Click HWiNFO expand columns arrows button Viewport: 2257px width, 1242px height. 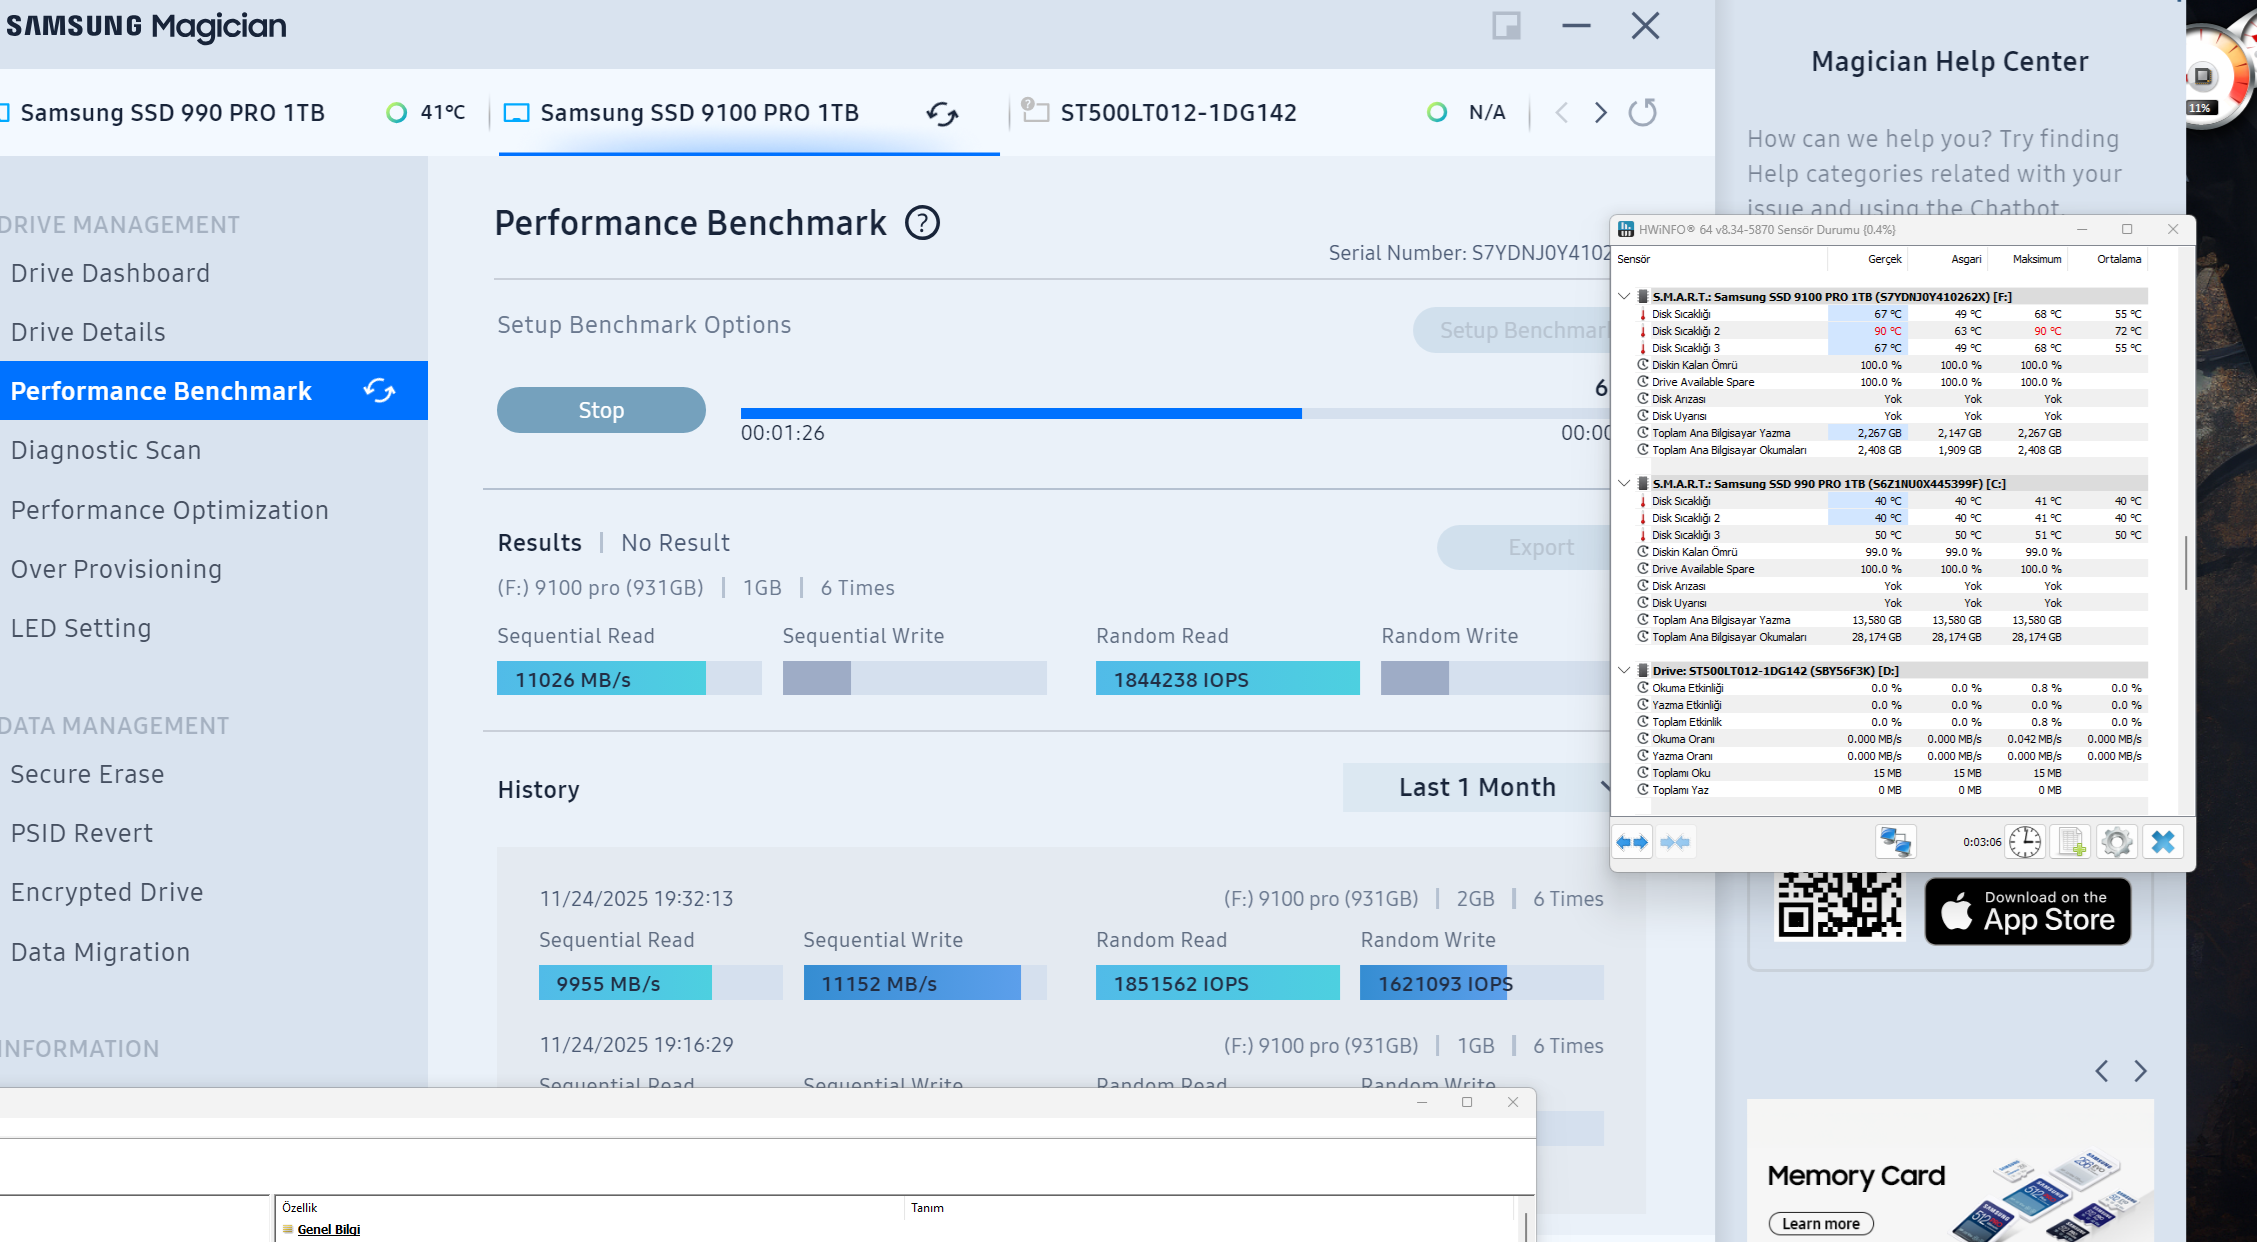[x=1632, y=843]
